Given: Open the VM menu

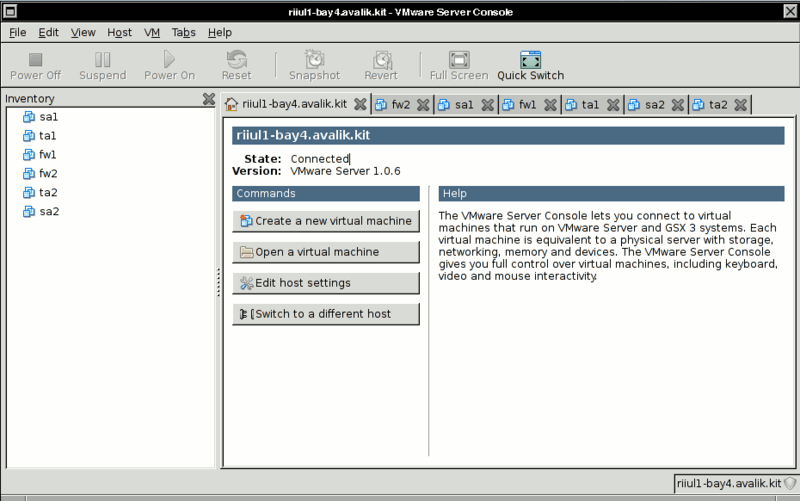Looking at the screenshot, I should pyautogui.click(x=152, y=33).
